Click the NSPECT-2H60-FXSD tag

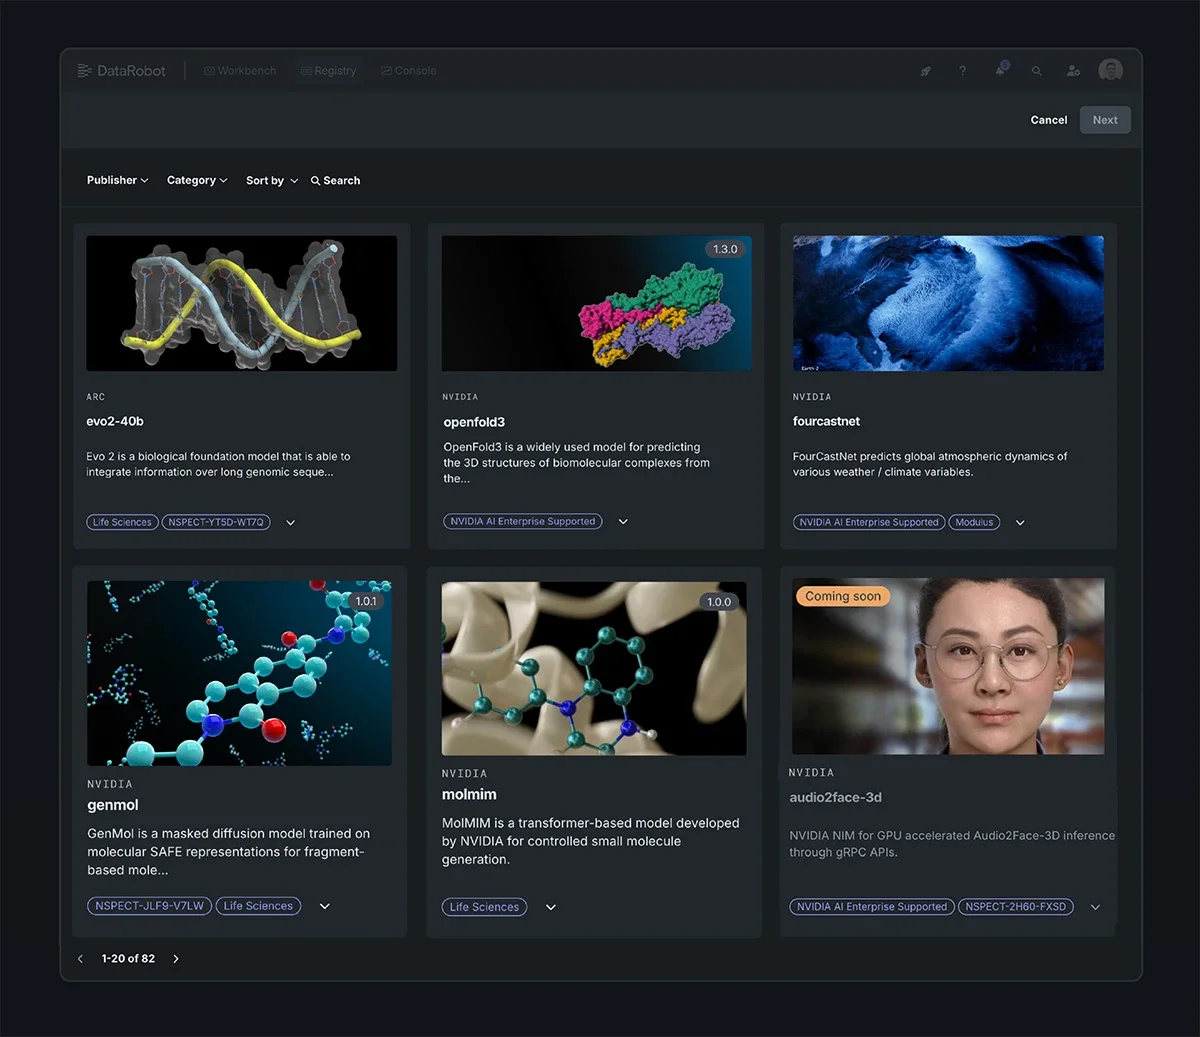1015,907
